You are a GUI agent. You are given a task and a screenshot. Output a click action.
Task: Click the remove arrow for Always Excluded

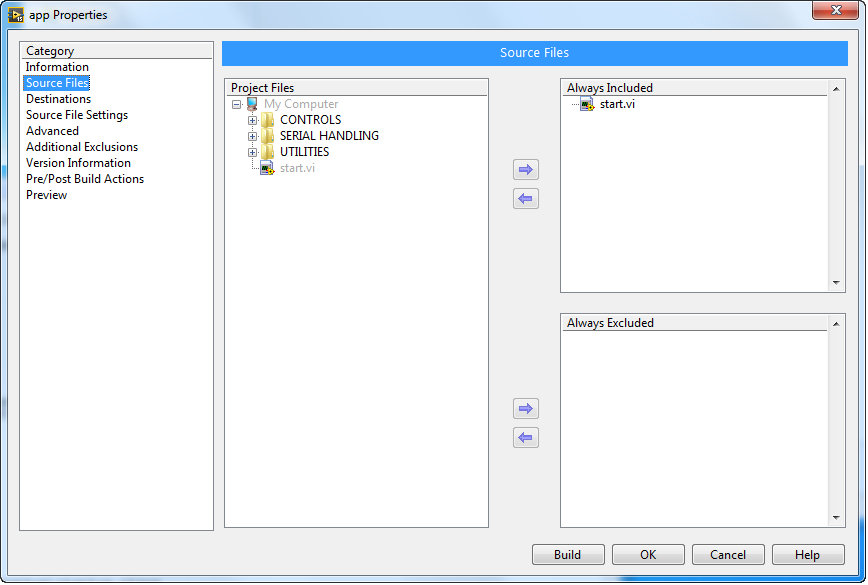coord(525,438)
